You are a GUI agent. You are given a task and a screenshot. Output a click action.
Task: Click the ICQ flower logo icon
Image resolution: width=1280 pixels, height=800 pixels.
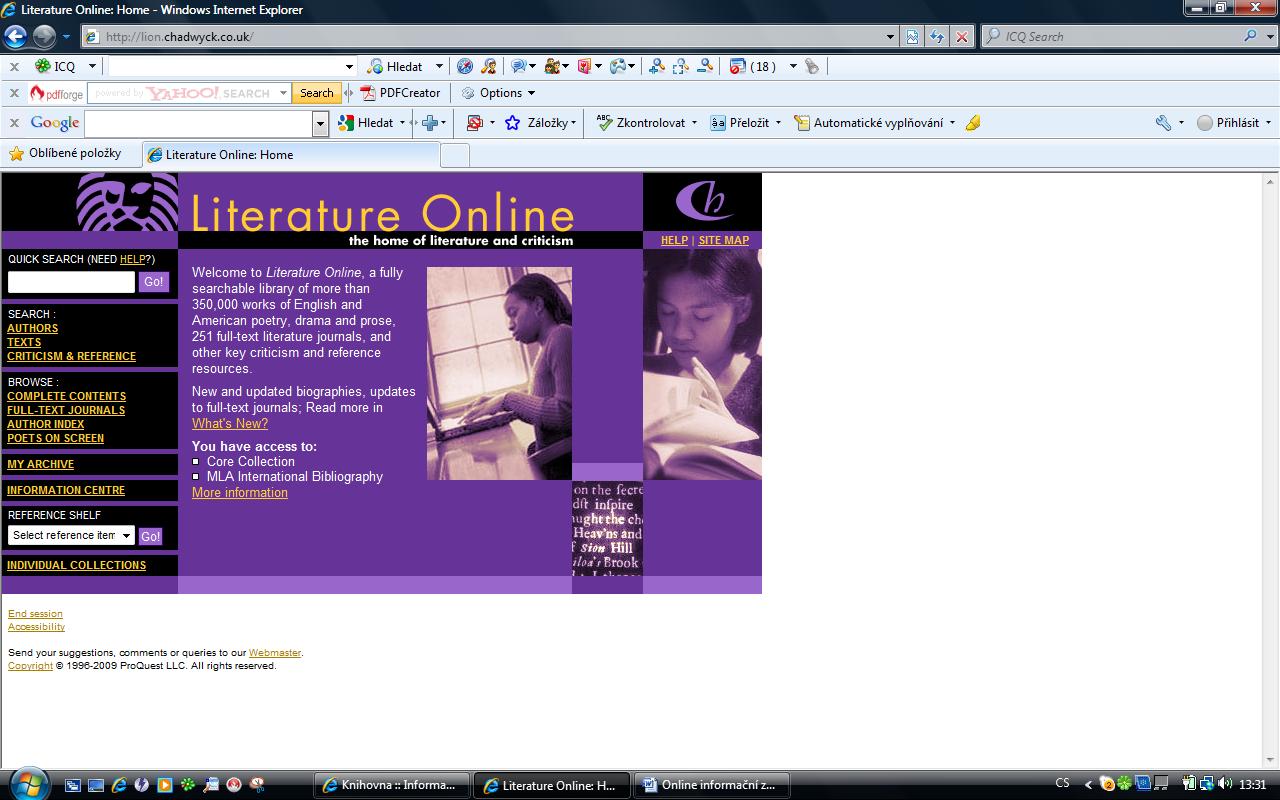(x=43, y=66)
